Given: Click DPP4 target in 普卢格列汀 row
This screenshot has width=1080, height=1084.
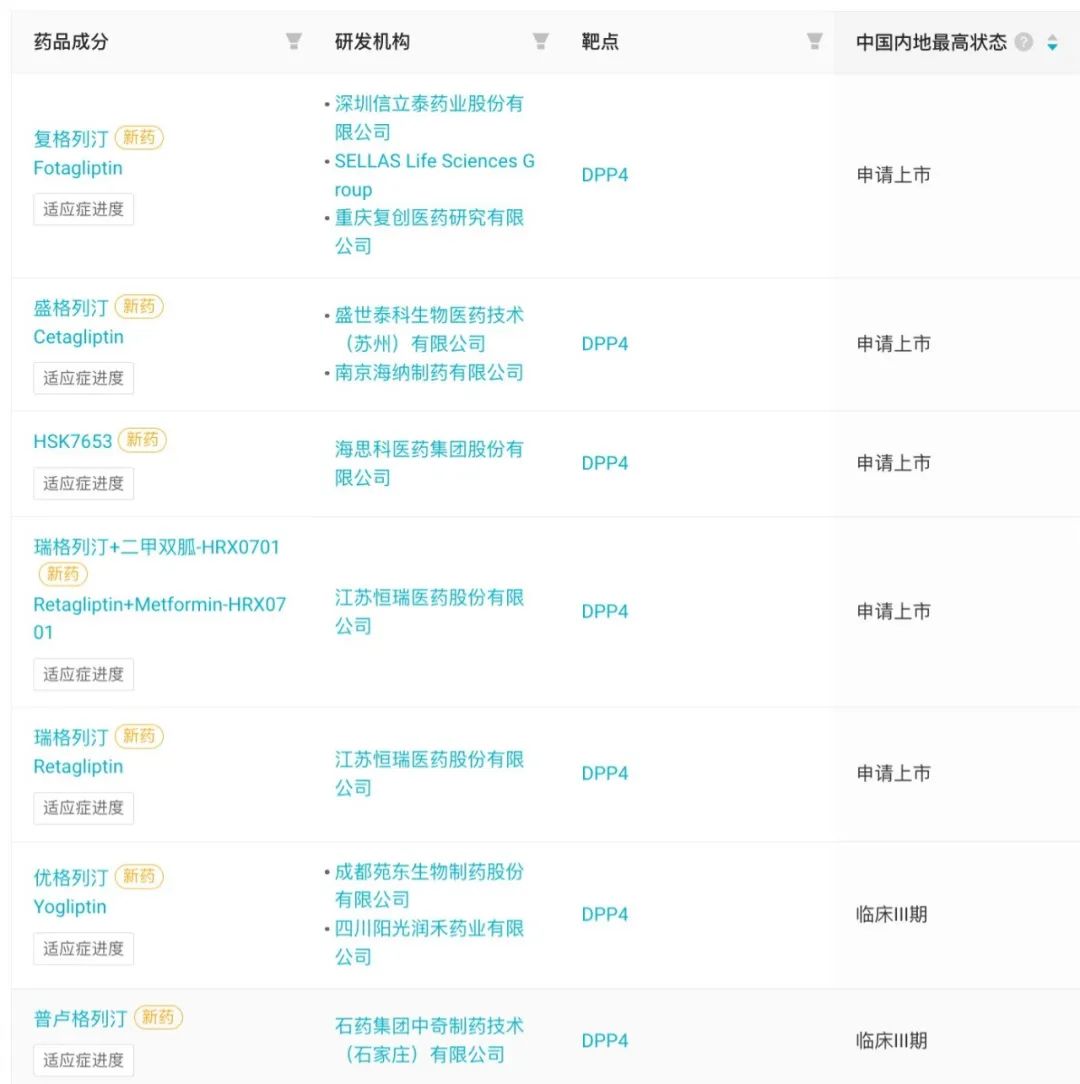Looking at the screenshot, I should click(x=604, y=1040).
